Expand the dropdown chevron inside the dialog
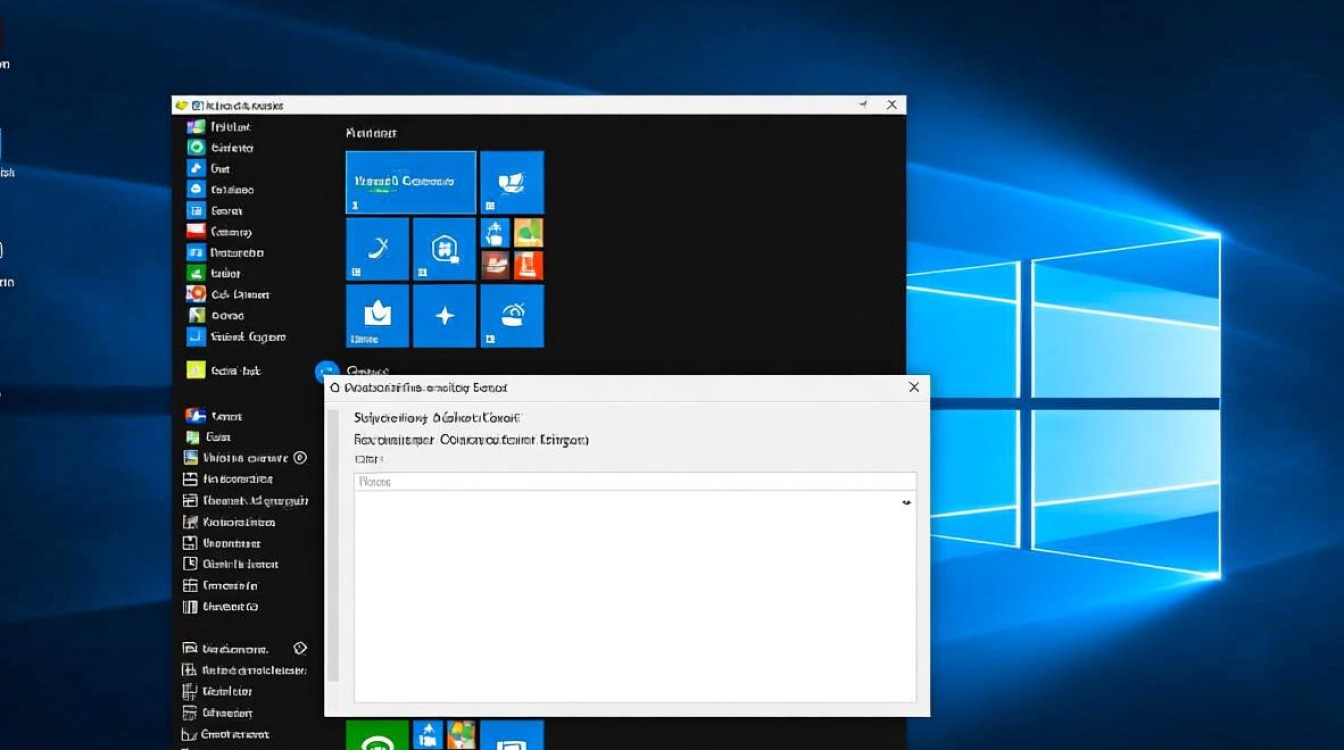 coord(906,503)
